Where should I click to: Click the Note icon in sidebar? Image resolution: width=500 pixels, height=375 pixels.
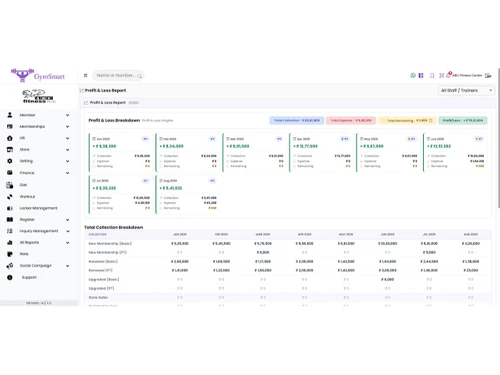point(10,254)
